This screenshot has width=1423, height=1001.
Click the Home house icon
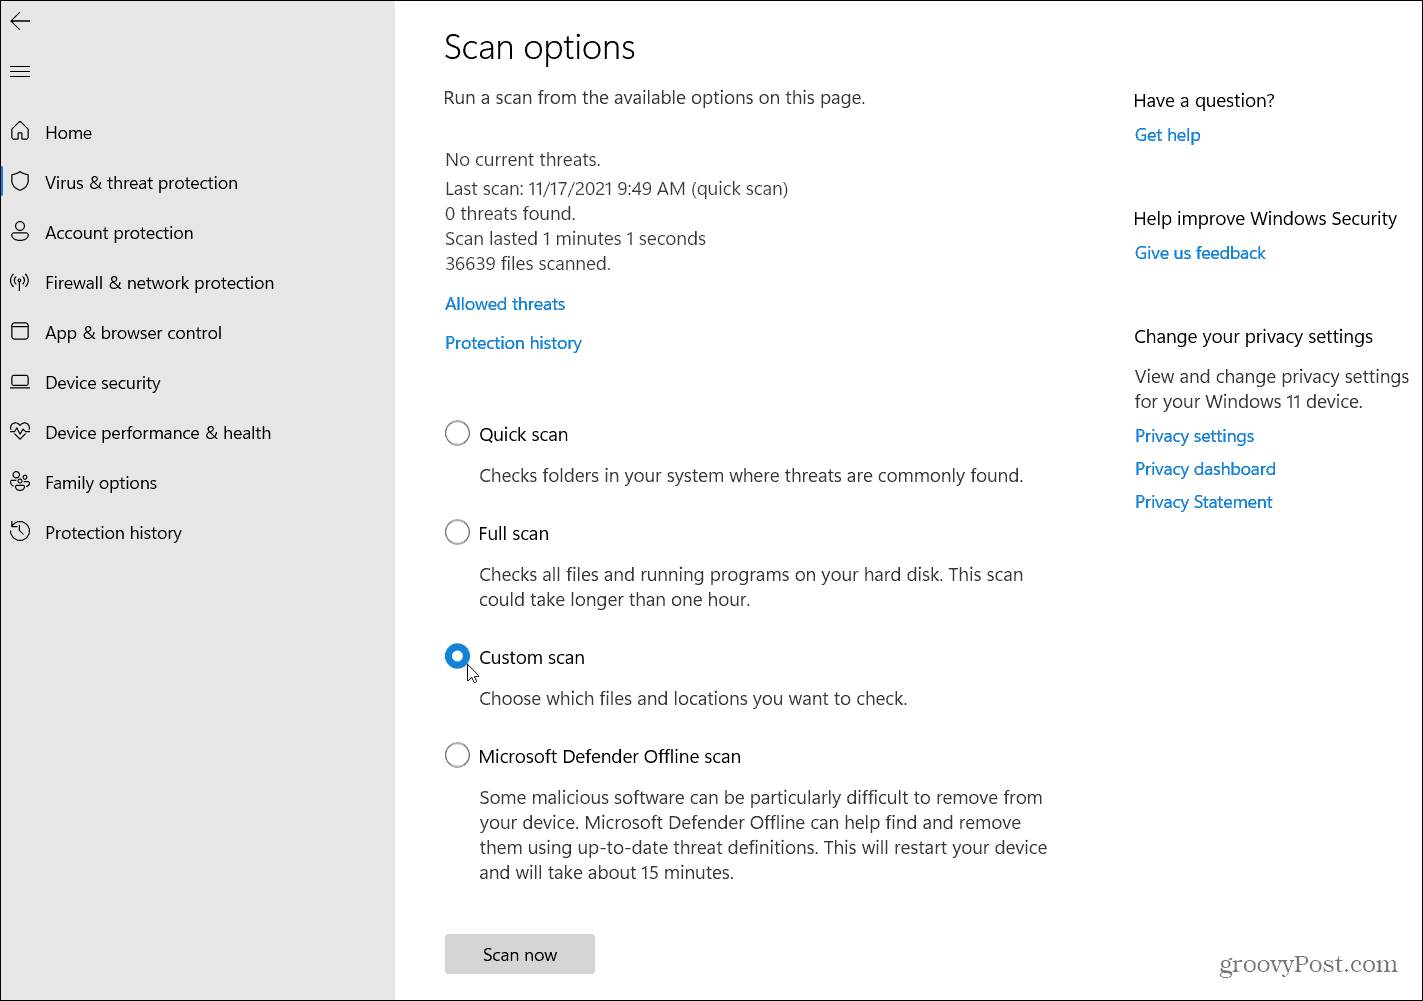tap(20, 132)
